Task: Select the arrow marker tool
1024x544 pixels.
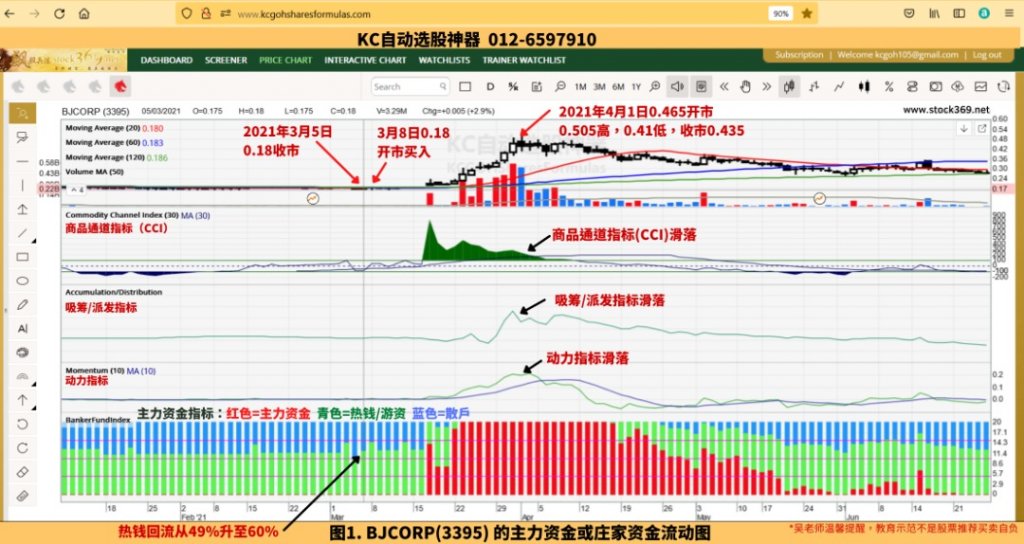Action: pyautogui.click(x=22, y=400)
